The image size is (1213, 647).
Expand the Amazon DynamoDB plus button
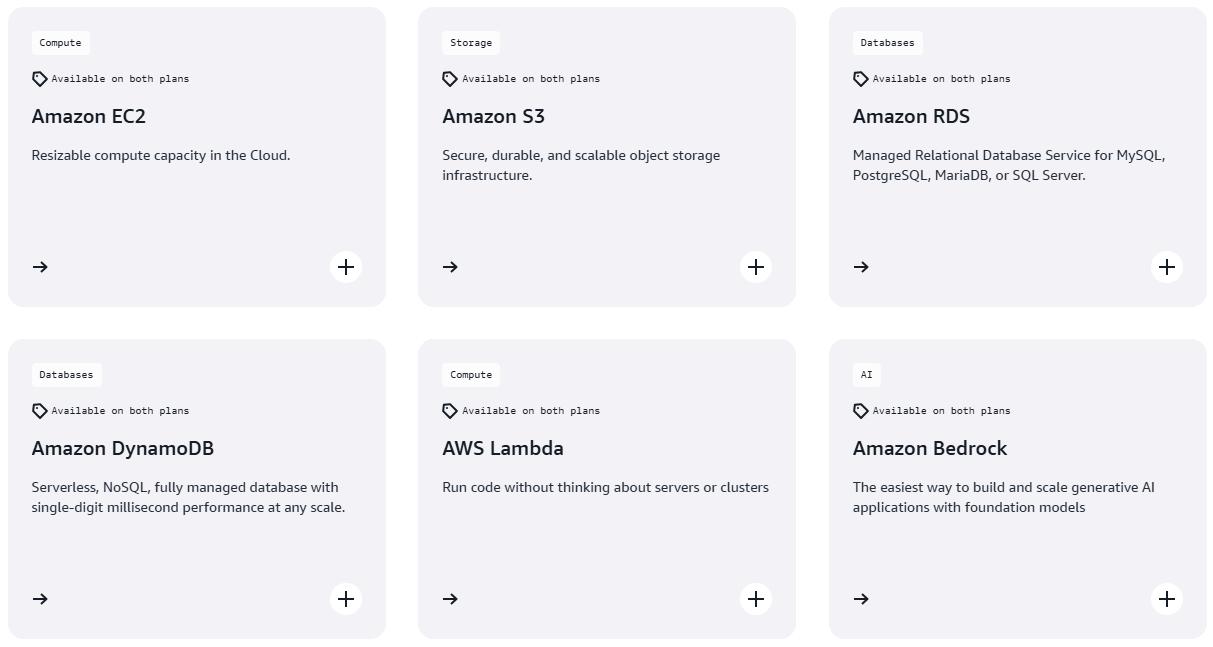click(x=346, y=599)
